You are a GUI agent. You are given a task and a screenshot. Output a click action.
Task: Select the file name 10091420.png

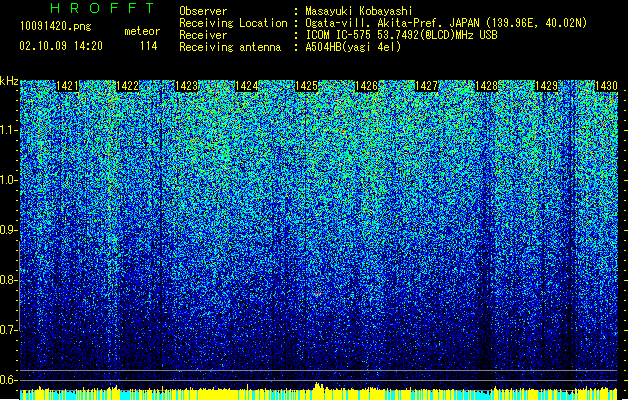pos(56,26)
